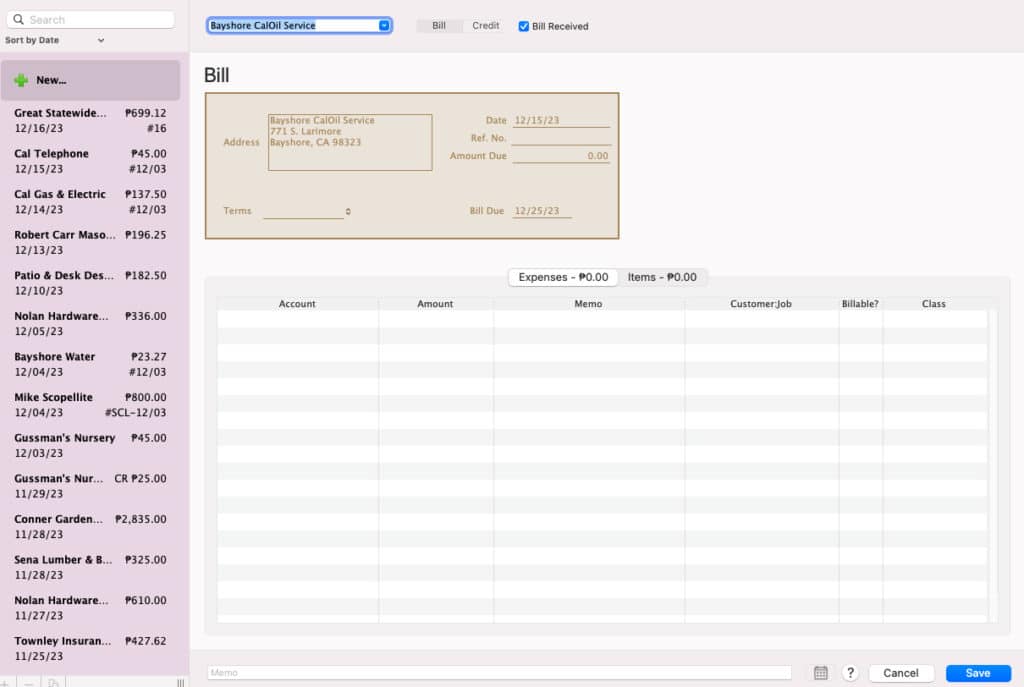Click the green plus New icon
The width and height of the screenshot is (1024, 687).
(22, 79)
